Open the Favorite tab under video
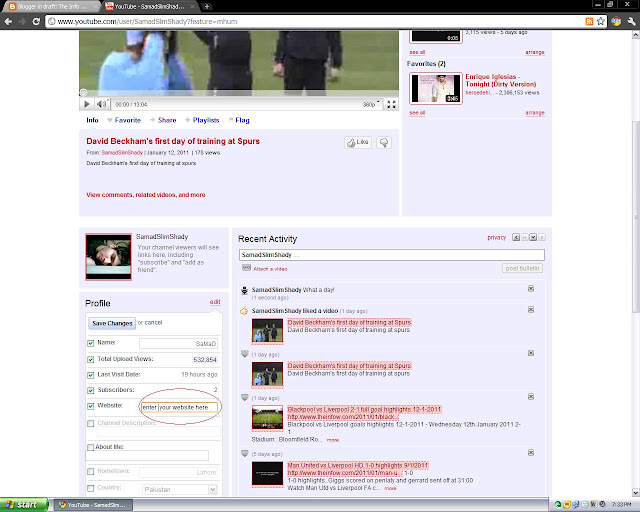The image size is (640, 512). click(x=124, y=120)
